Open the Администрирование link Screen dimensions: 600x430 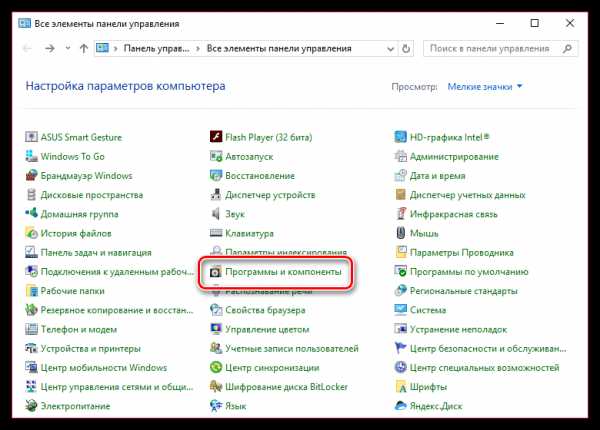(x=453, y=157)
